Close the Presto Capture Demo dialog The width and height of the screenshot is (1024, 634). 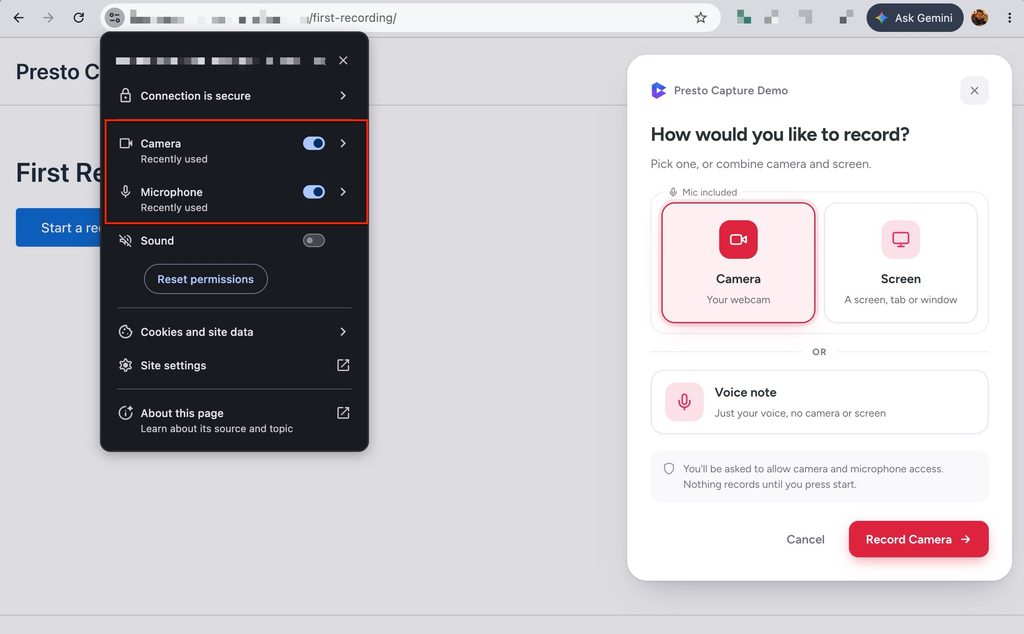974,91
